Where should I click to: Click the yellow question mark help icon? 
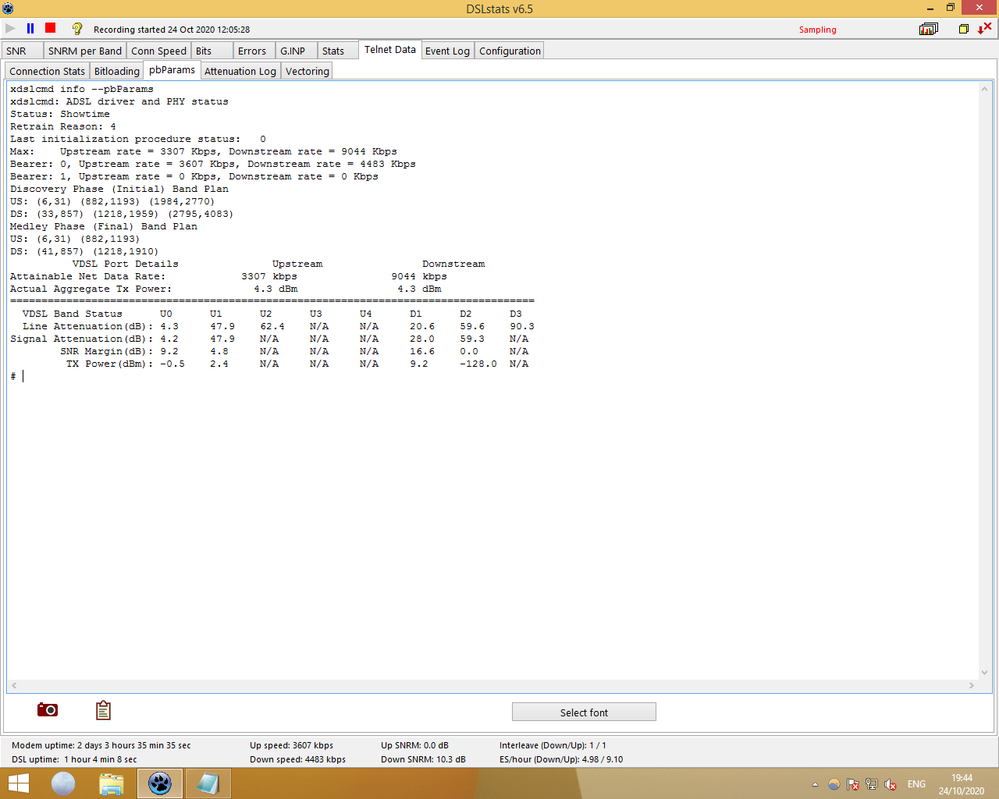click(x=78, y=29)
